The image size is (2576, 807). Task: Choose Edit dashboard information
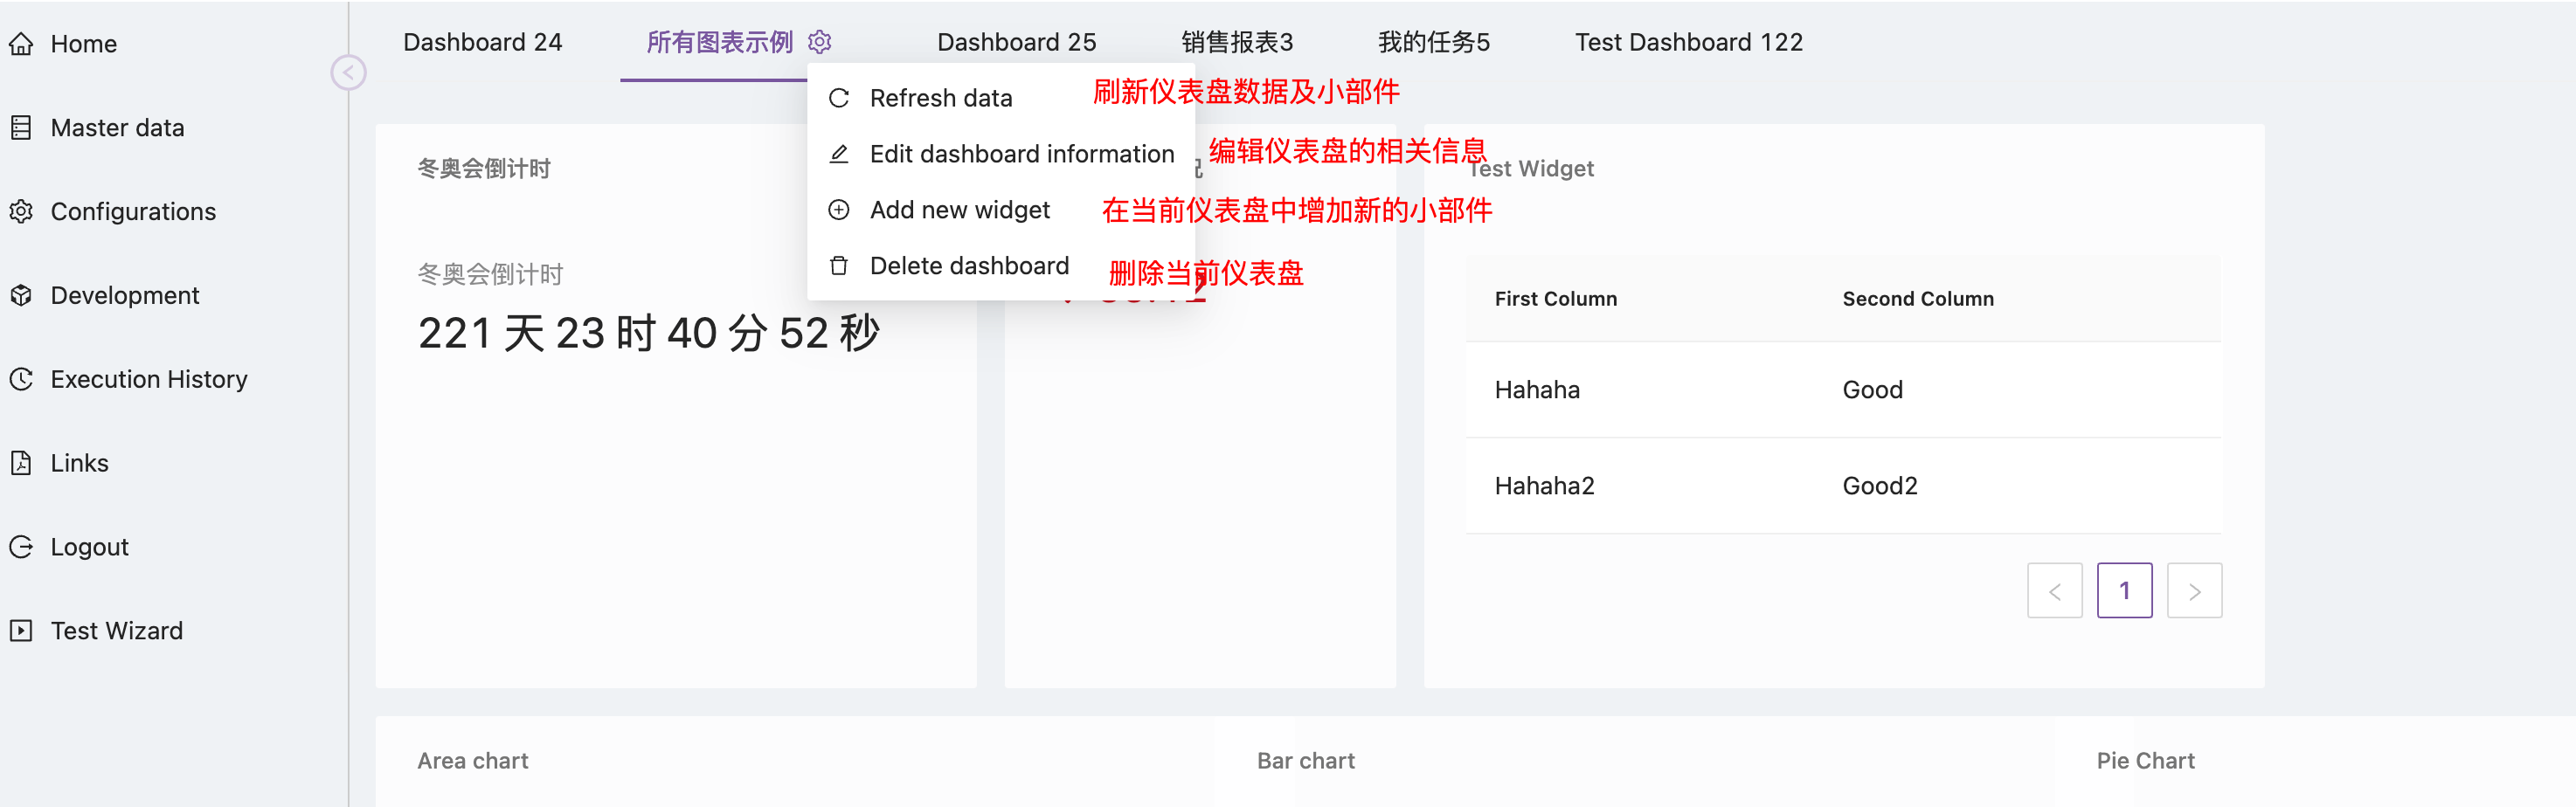click(1021, 154)
